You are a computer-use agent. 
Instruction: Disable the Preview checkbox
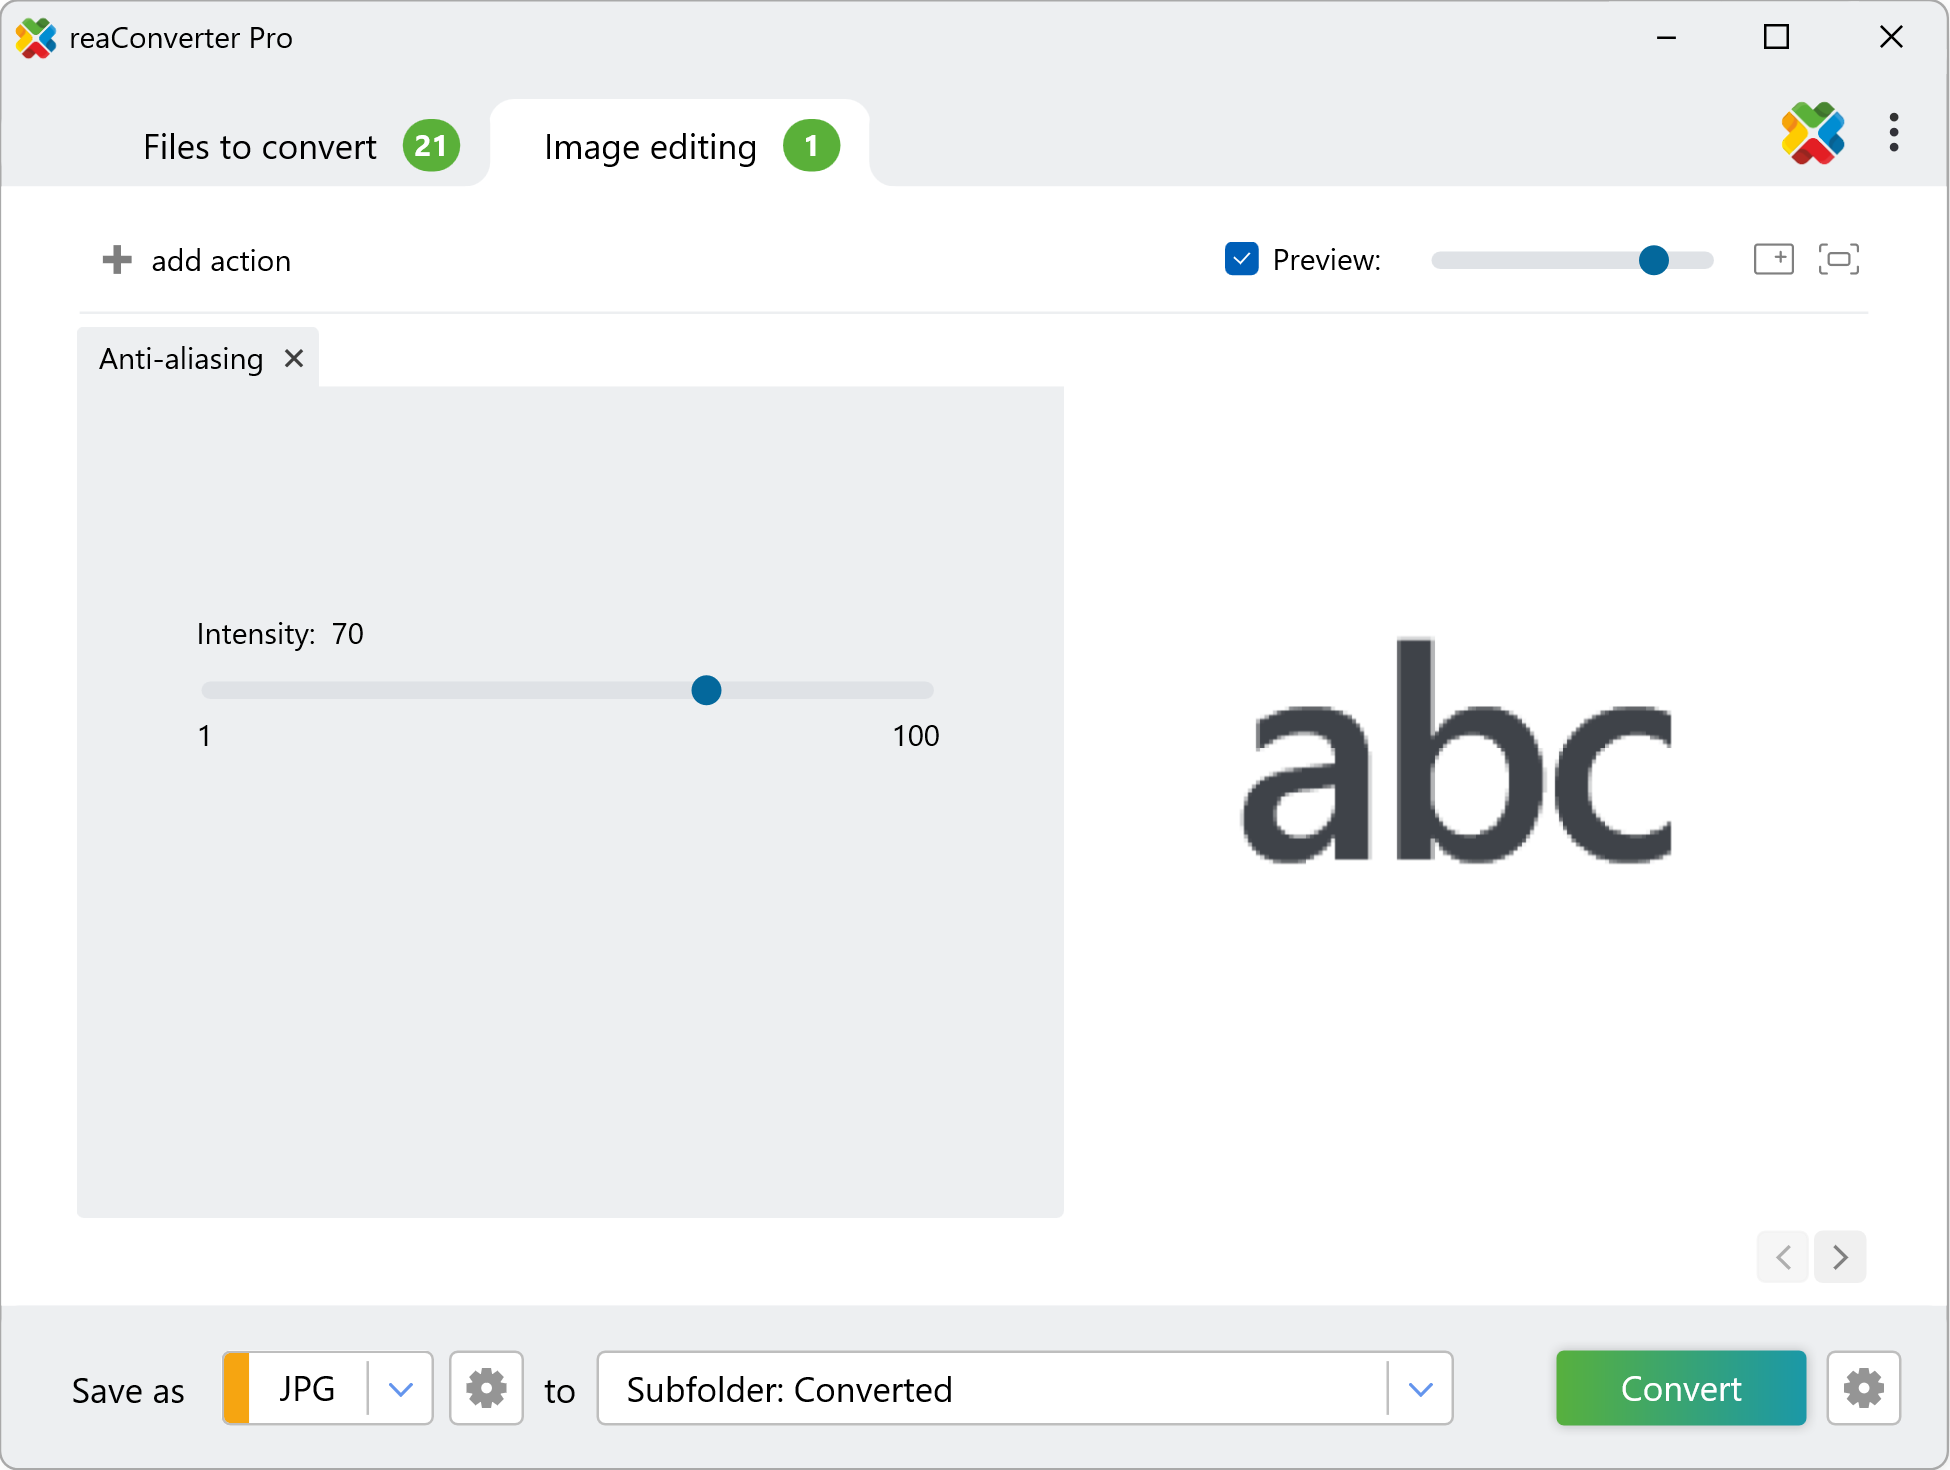pos(1241,259)
